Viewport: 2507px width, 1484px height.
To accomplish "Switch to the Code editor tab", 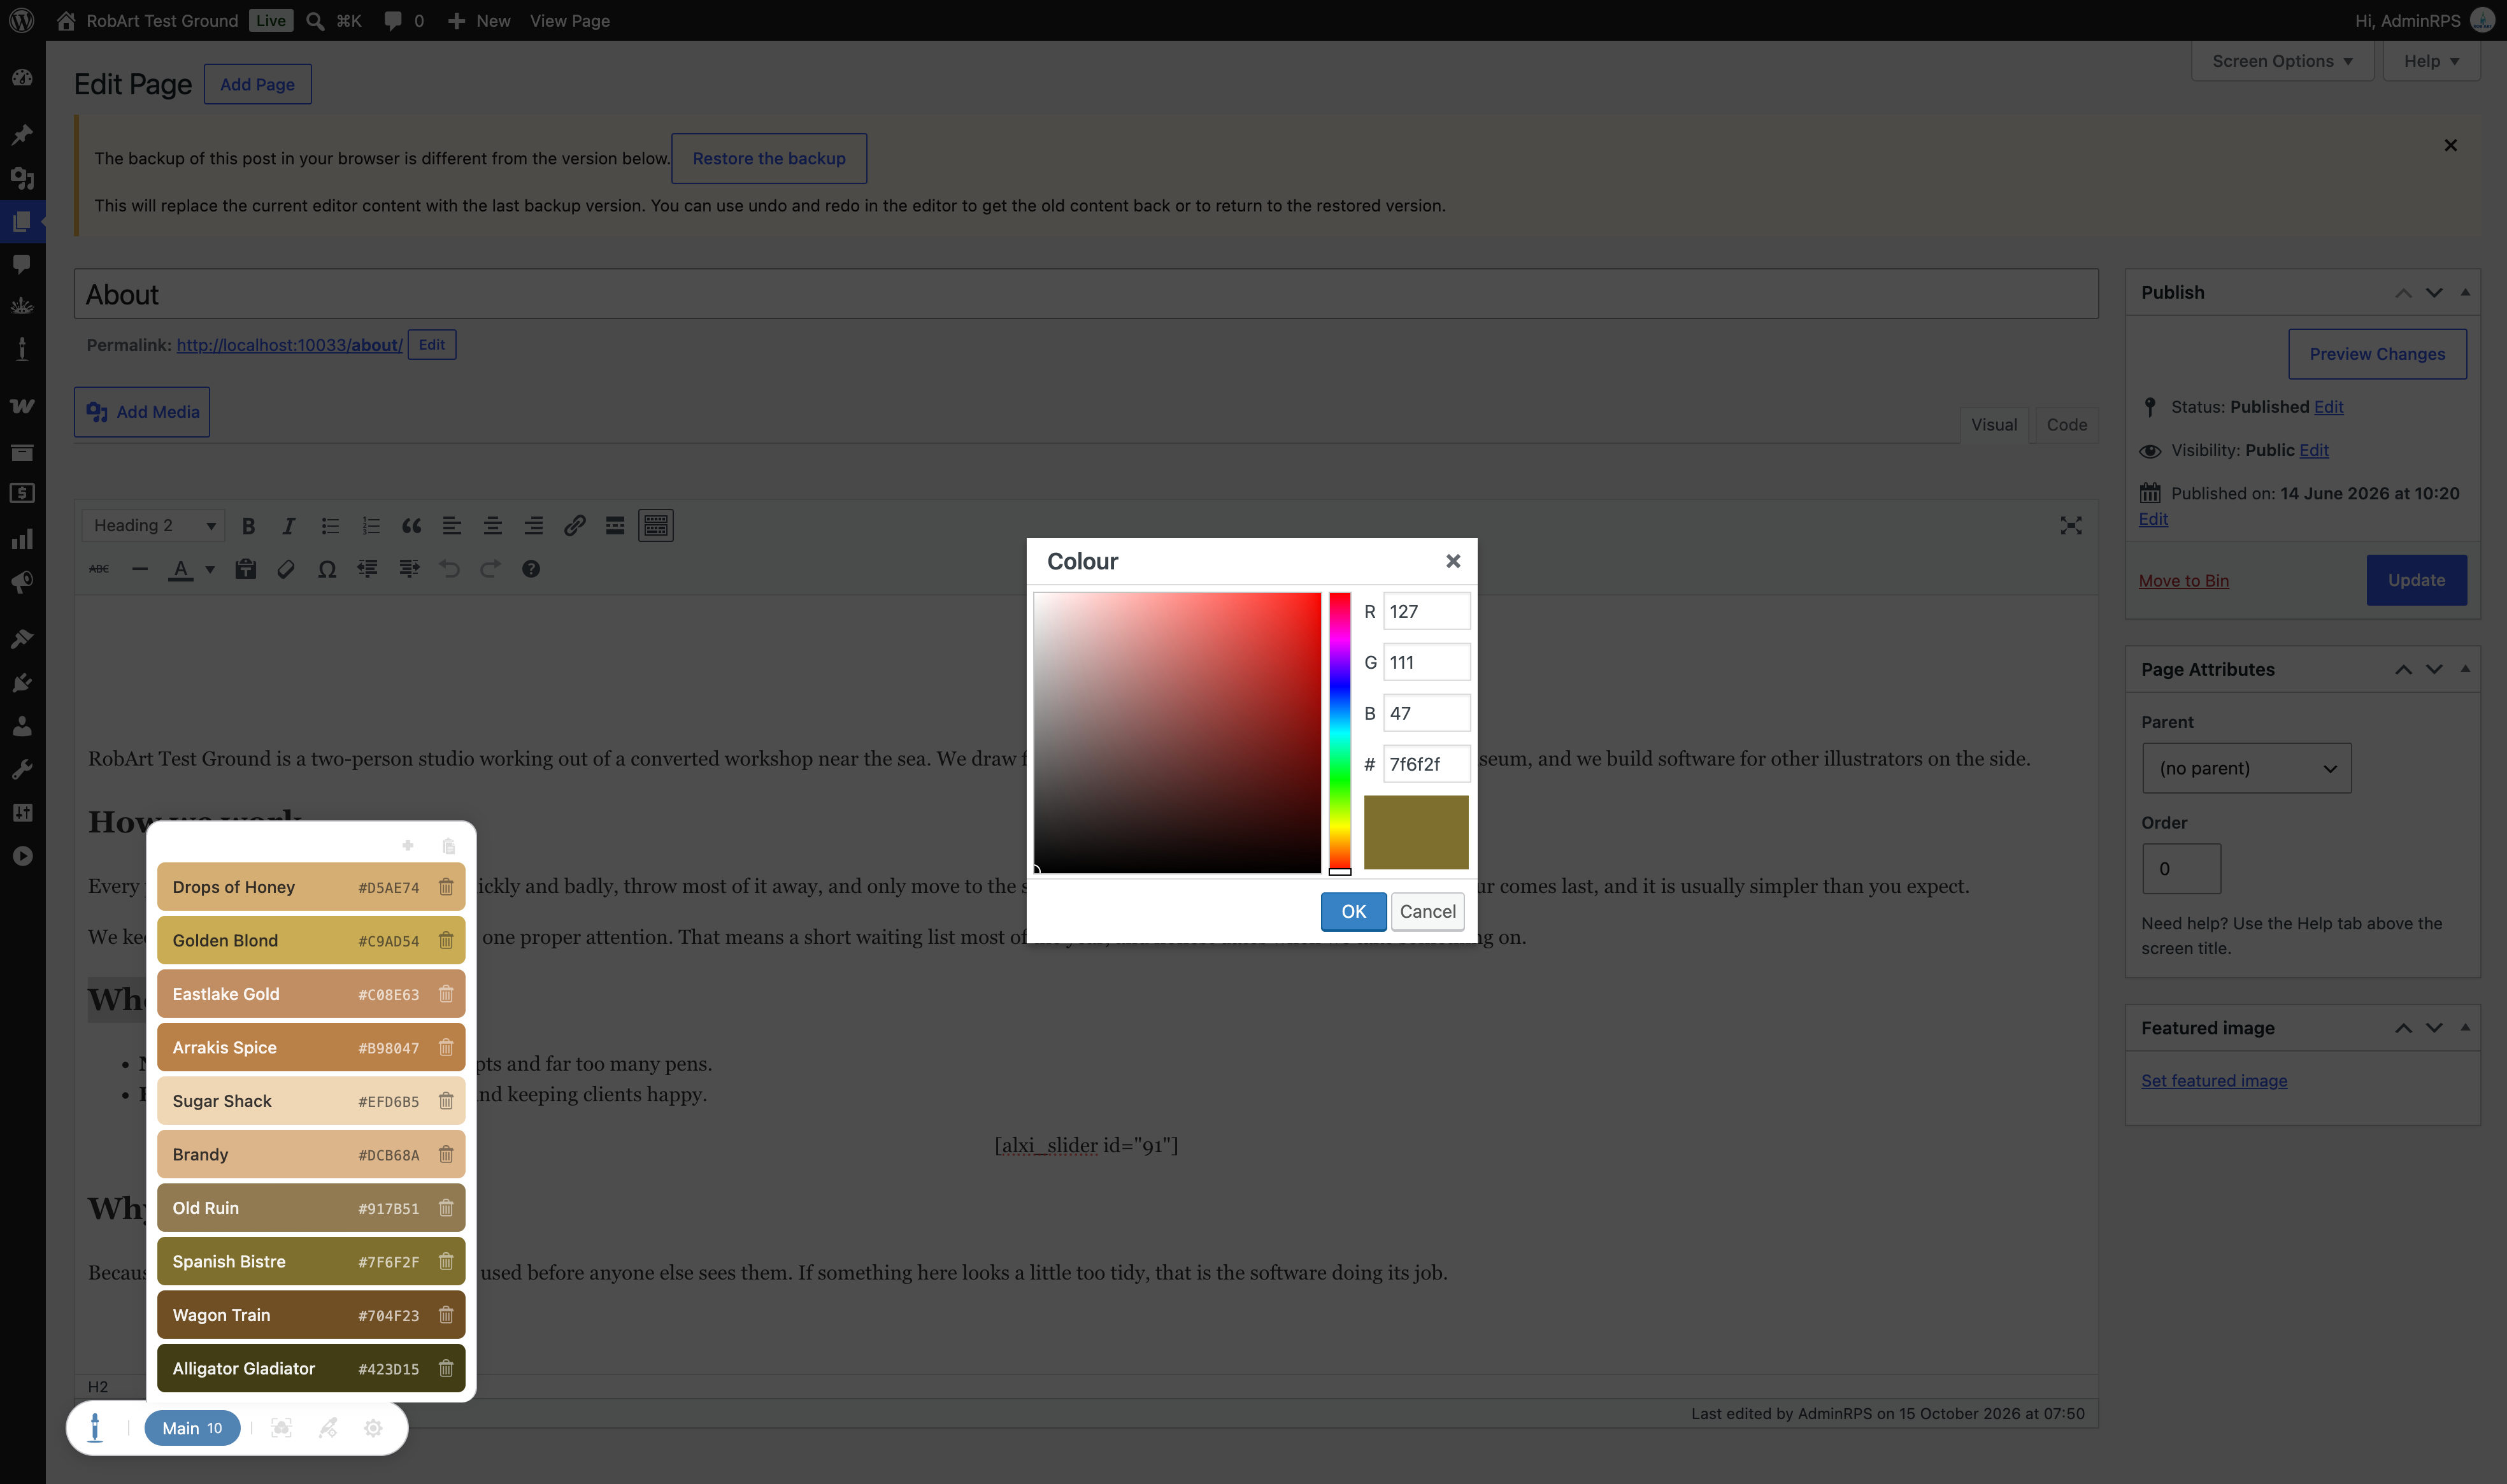I will click(2066, 424).
